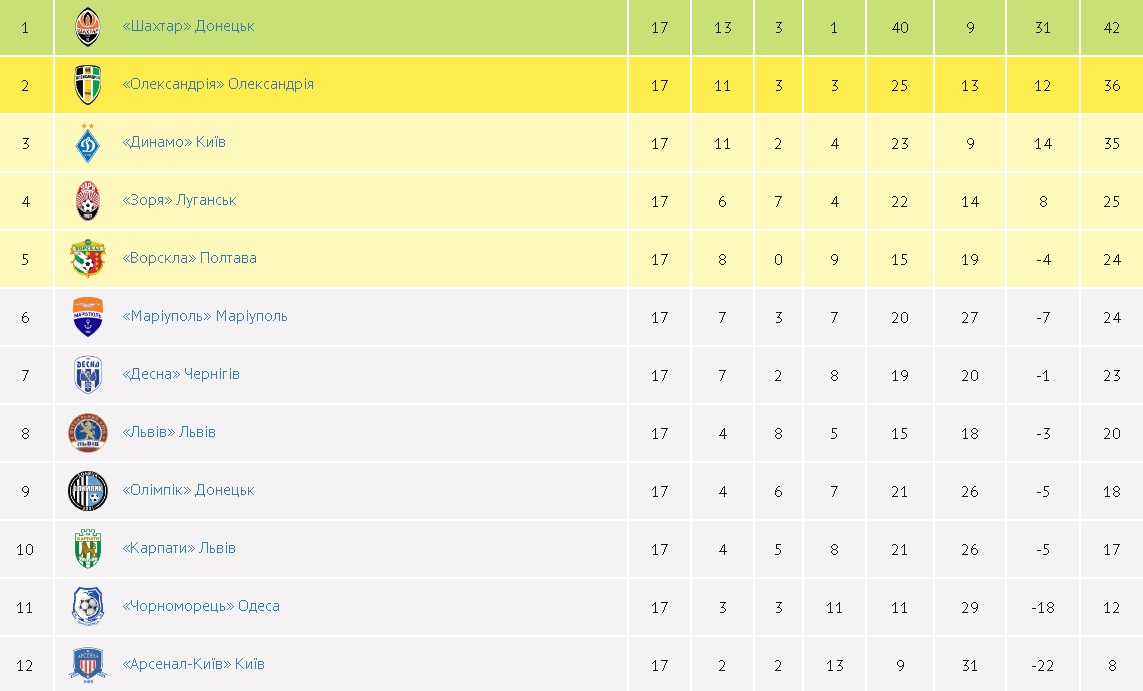Click the Arsenal-Kyiv club crest
The image size is (1143, 691).
[x=88, y=665]
